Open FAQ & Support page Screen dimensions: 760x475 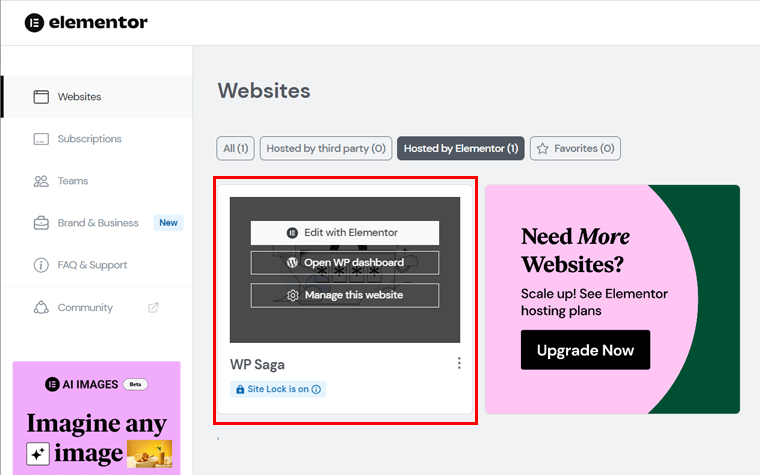tap(97, 265)
